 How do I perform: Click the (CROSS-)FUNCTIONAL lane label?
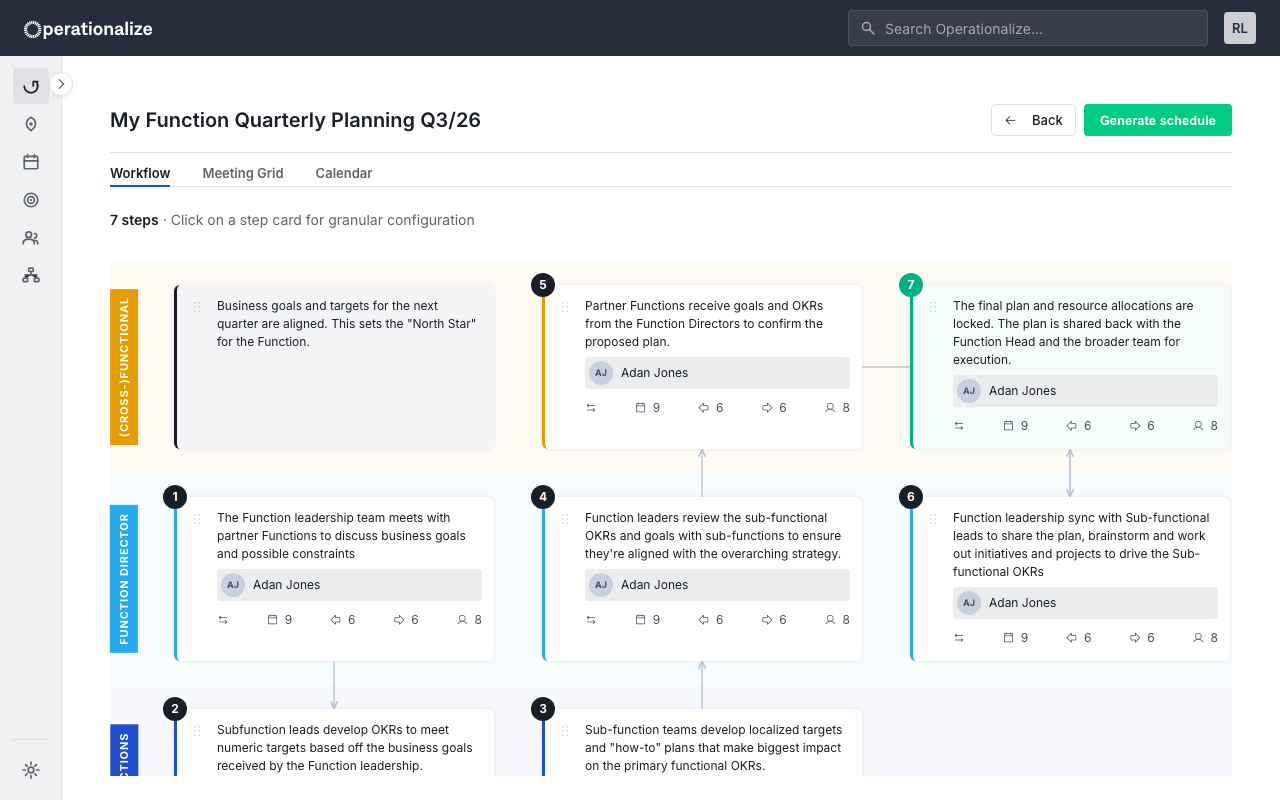point(124,367)
